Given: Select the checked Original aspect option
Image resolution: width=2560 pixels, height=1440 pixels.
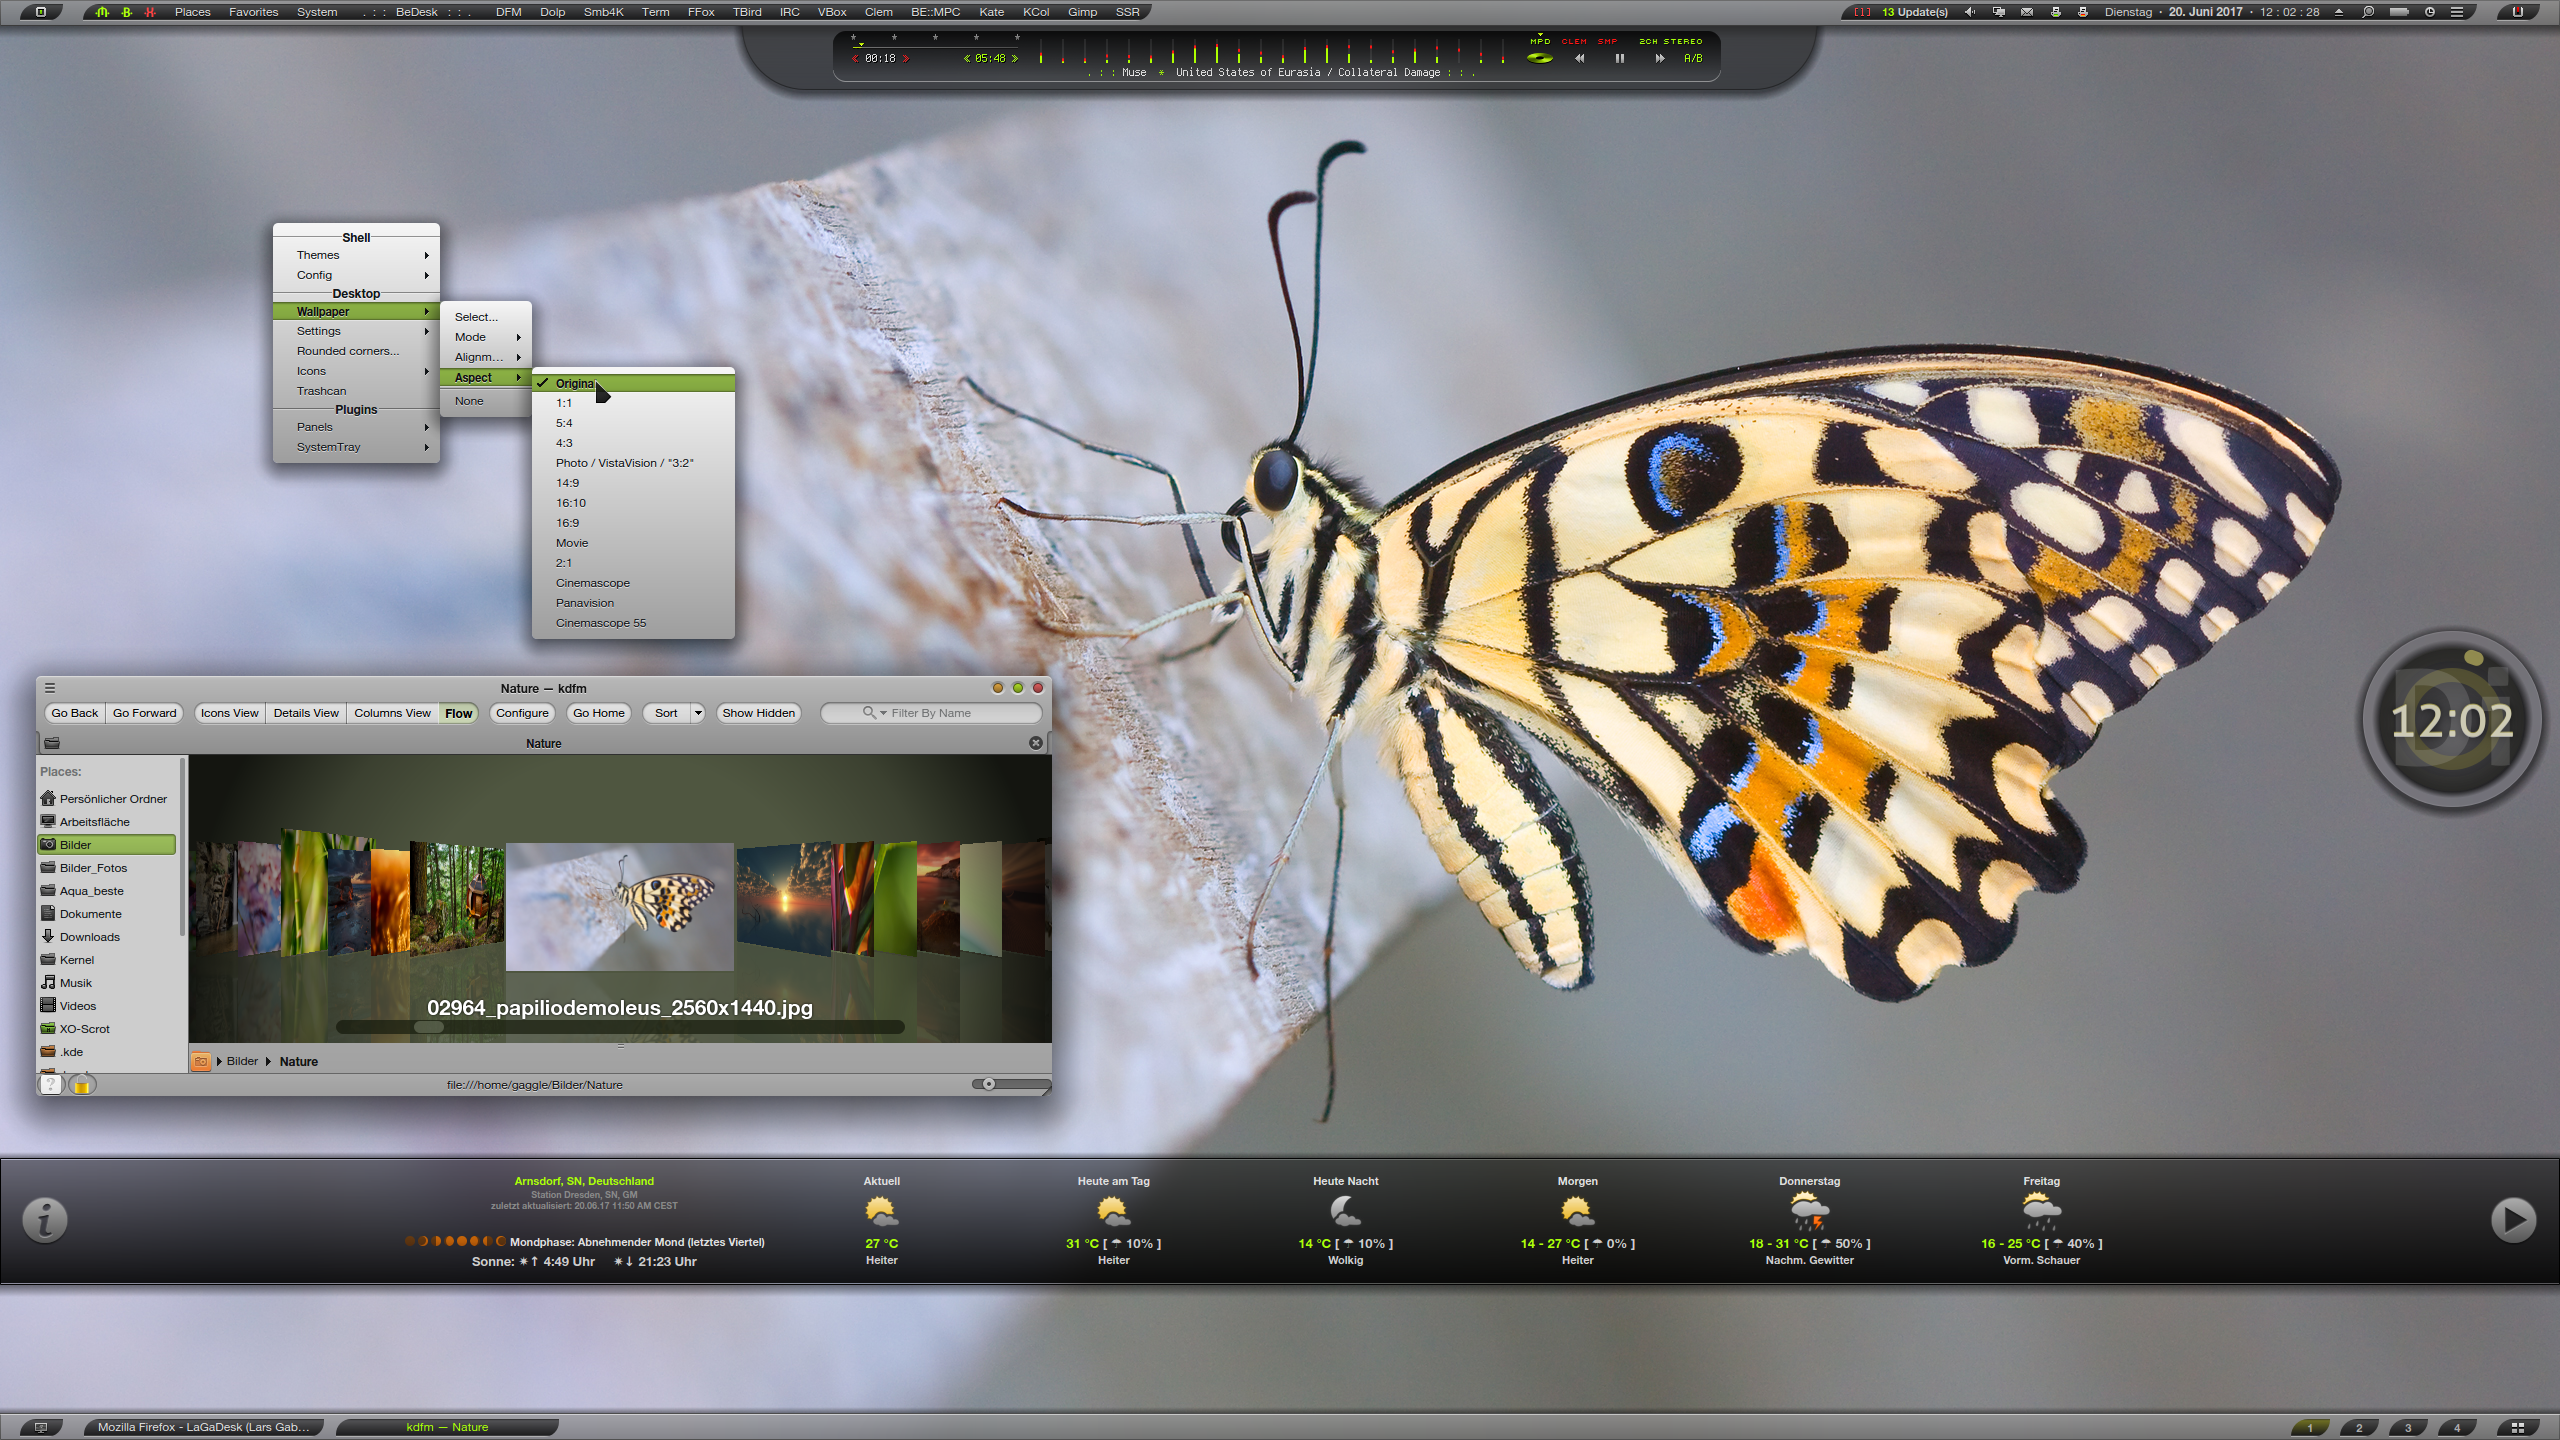Looking at the screenshot, I should 634,383.
